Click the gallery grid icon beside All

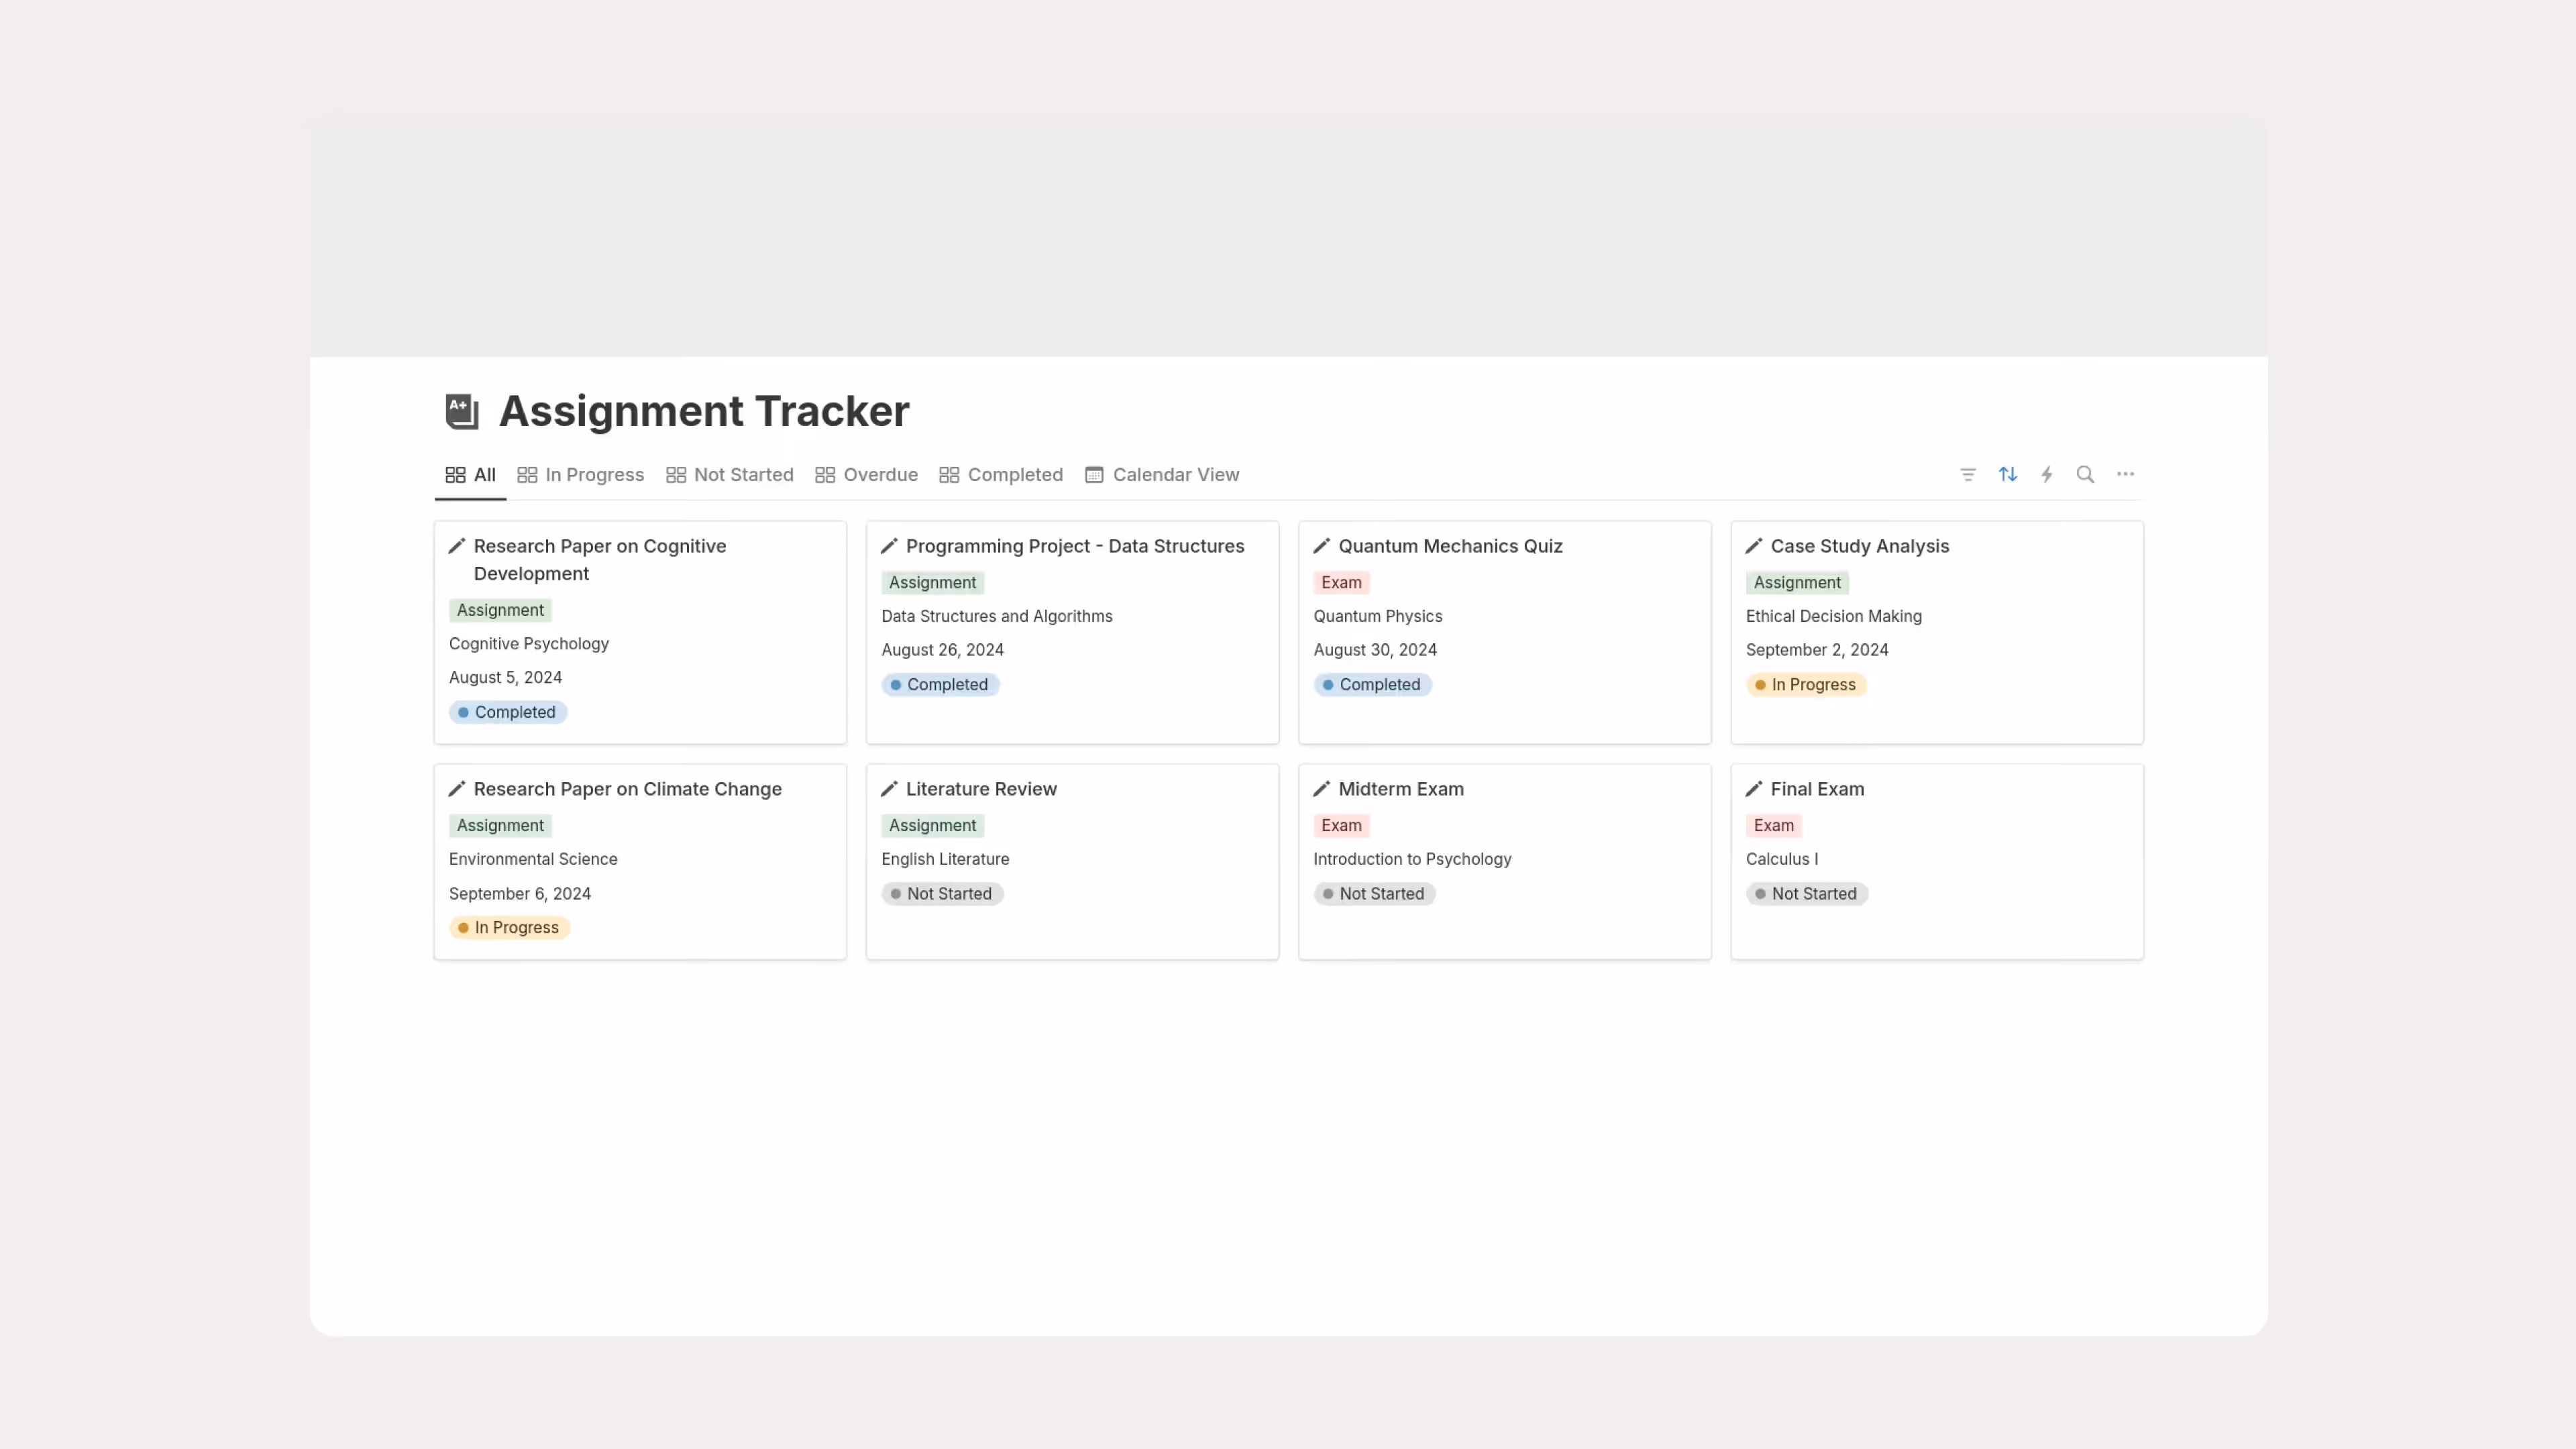click(455, 474)
